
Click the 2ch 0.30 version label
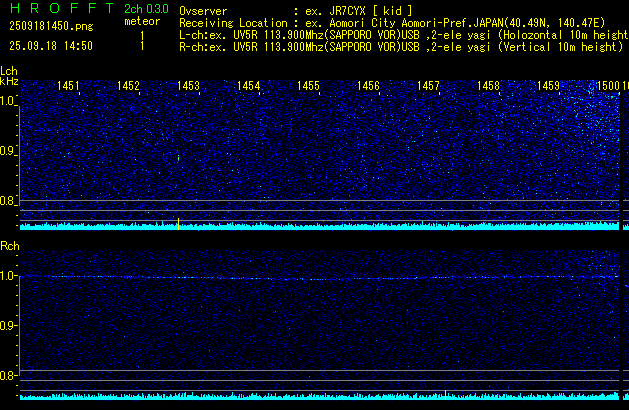point(144,8)
